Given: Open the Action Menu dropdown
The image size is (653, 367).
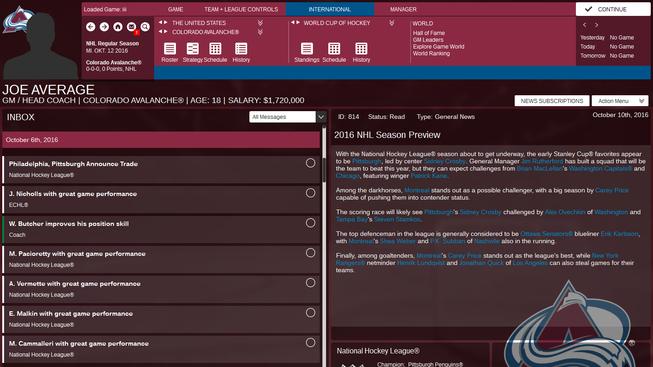Looking at the screenshot, I should [620, 101].
